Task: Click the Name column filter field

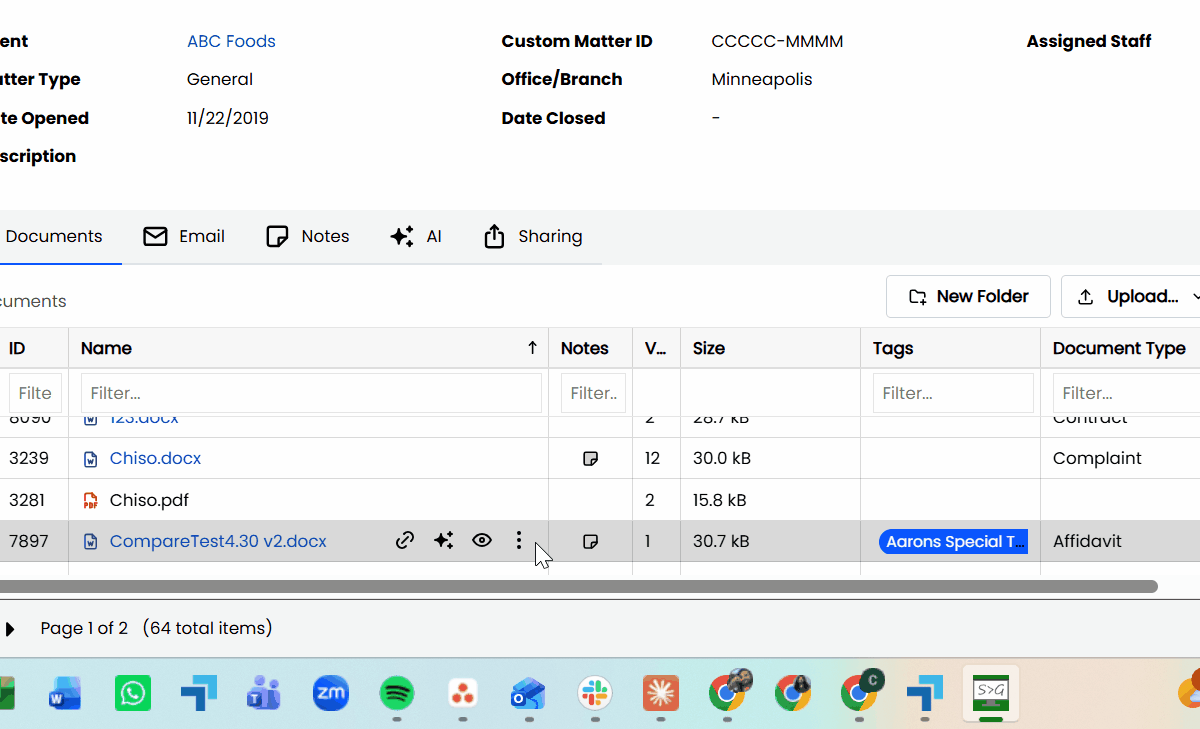Action: click(x=311, y=393)
